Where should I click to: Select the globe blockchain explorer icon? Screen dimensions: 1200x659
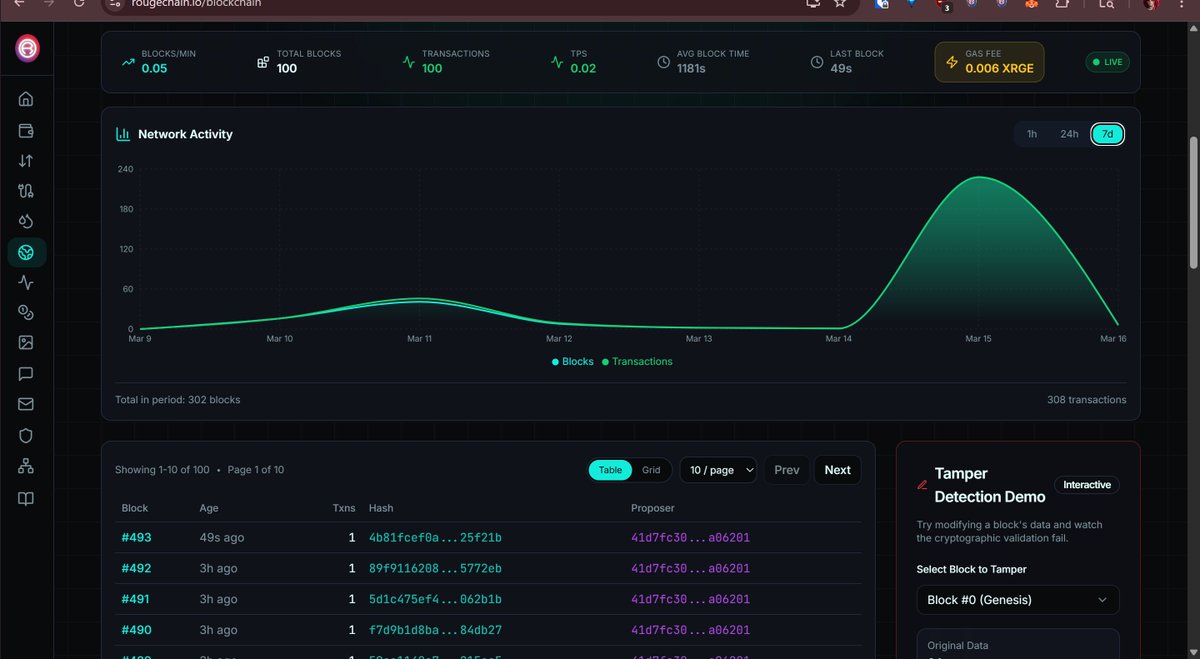[x=25, y=252]
